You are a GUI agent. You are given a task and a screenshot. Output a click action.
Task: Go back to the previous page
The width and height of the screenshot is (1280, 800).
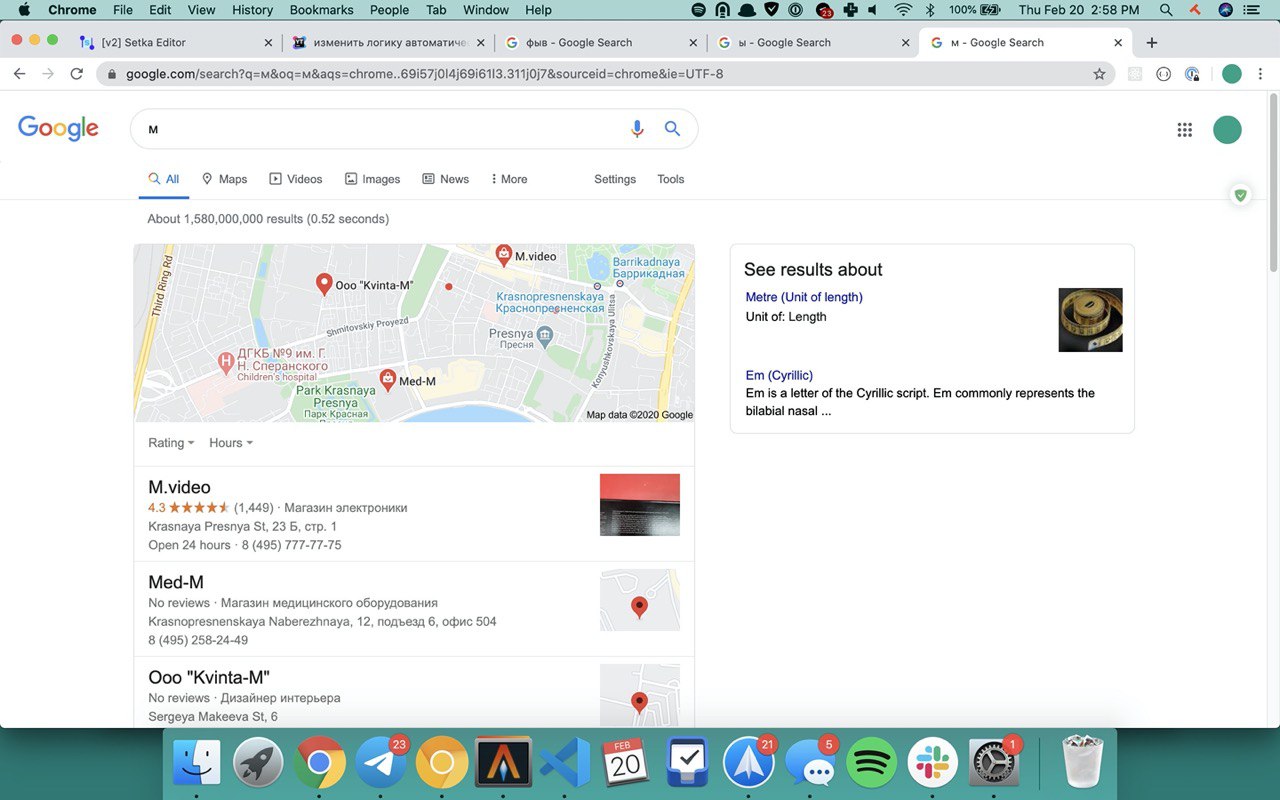point(18,74)
